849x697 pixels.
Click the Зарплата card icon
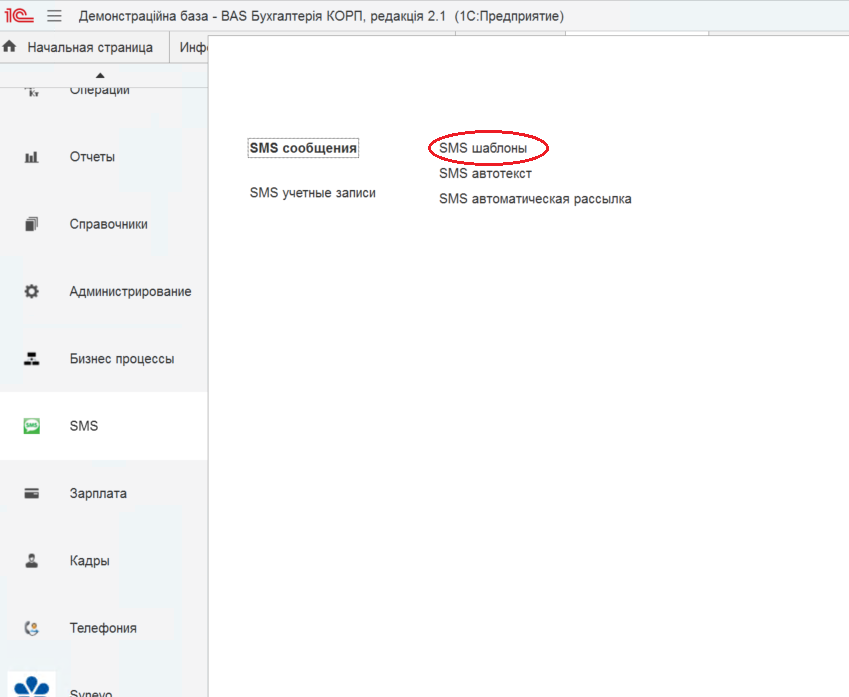pyautogui.click(x=31, y=493)
